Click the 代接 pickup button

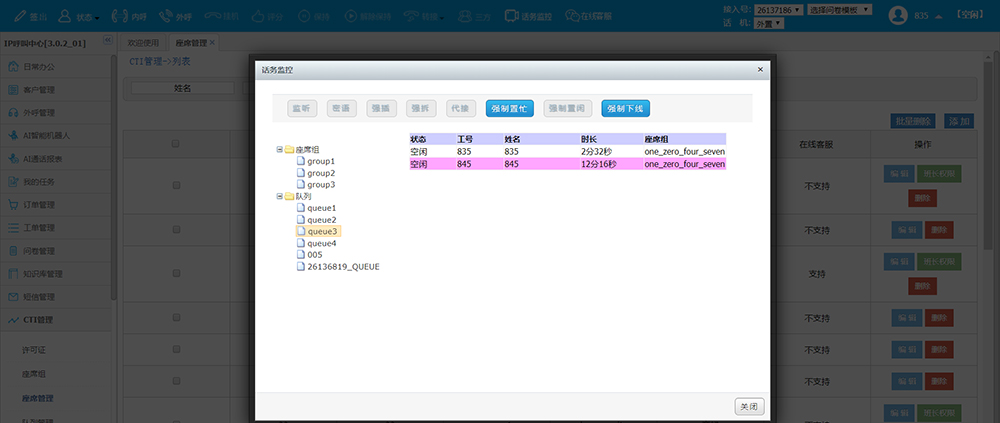click(460, 108)
